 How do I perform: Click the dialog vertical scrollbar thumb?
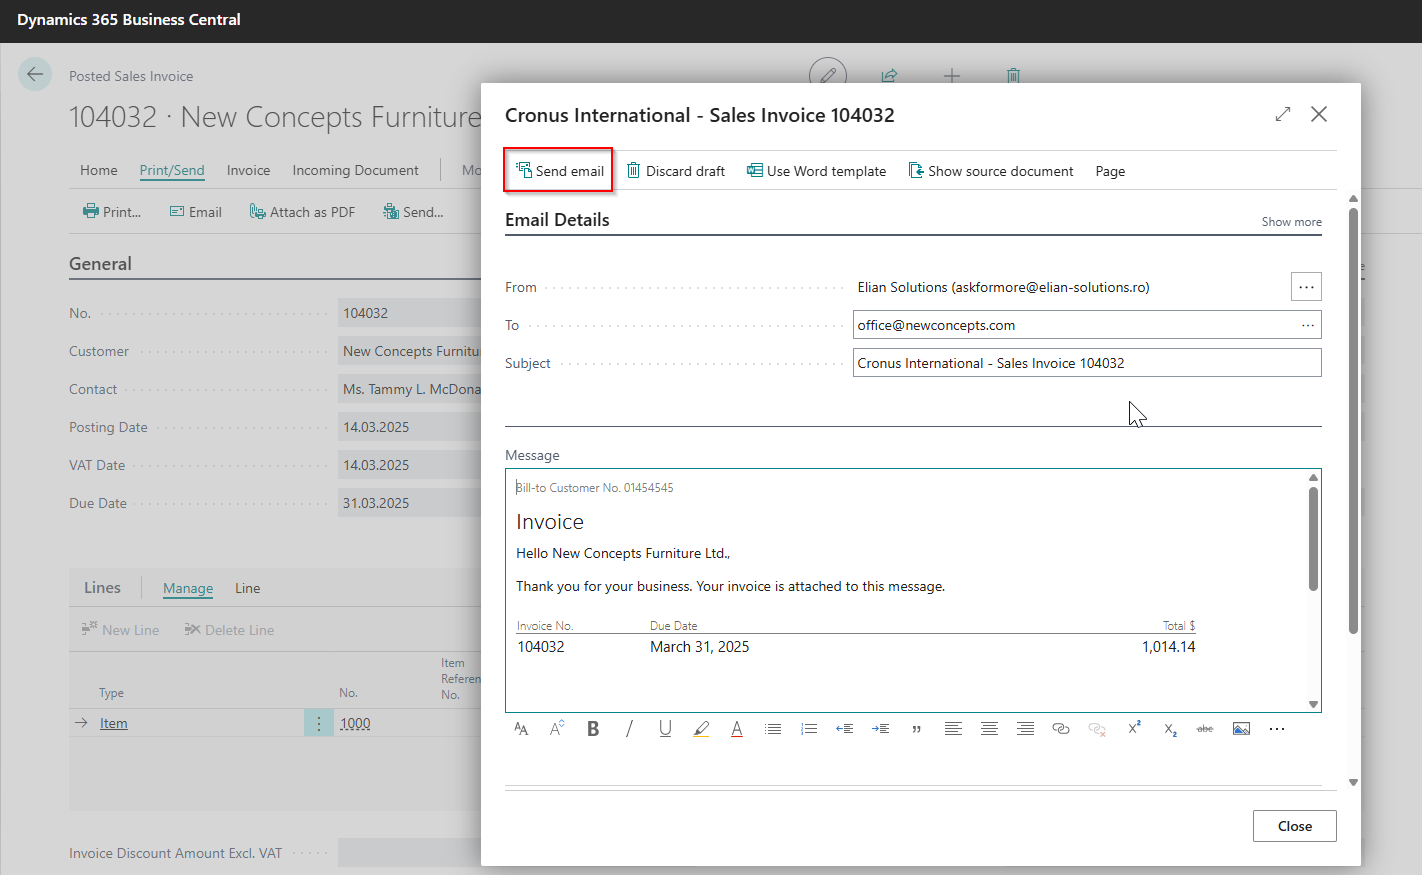(1353, 420)
